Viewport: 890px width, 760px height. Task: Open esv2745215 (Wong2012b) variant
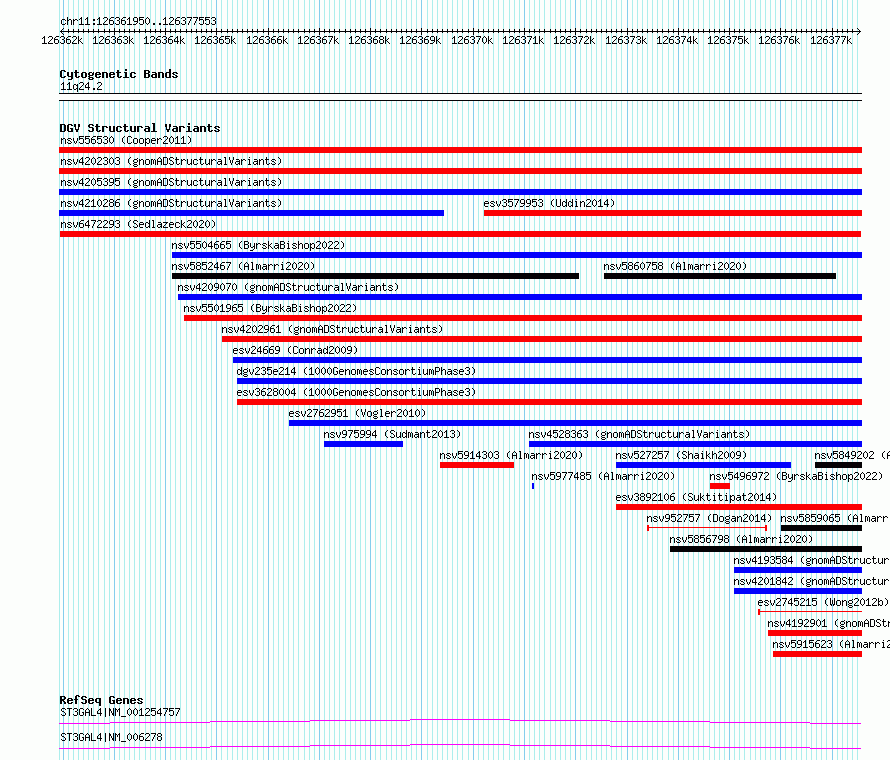click(x=822, y=602)
